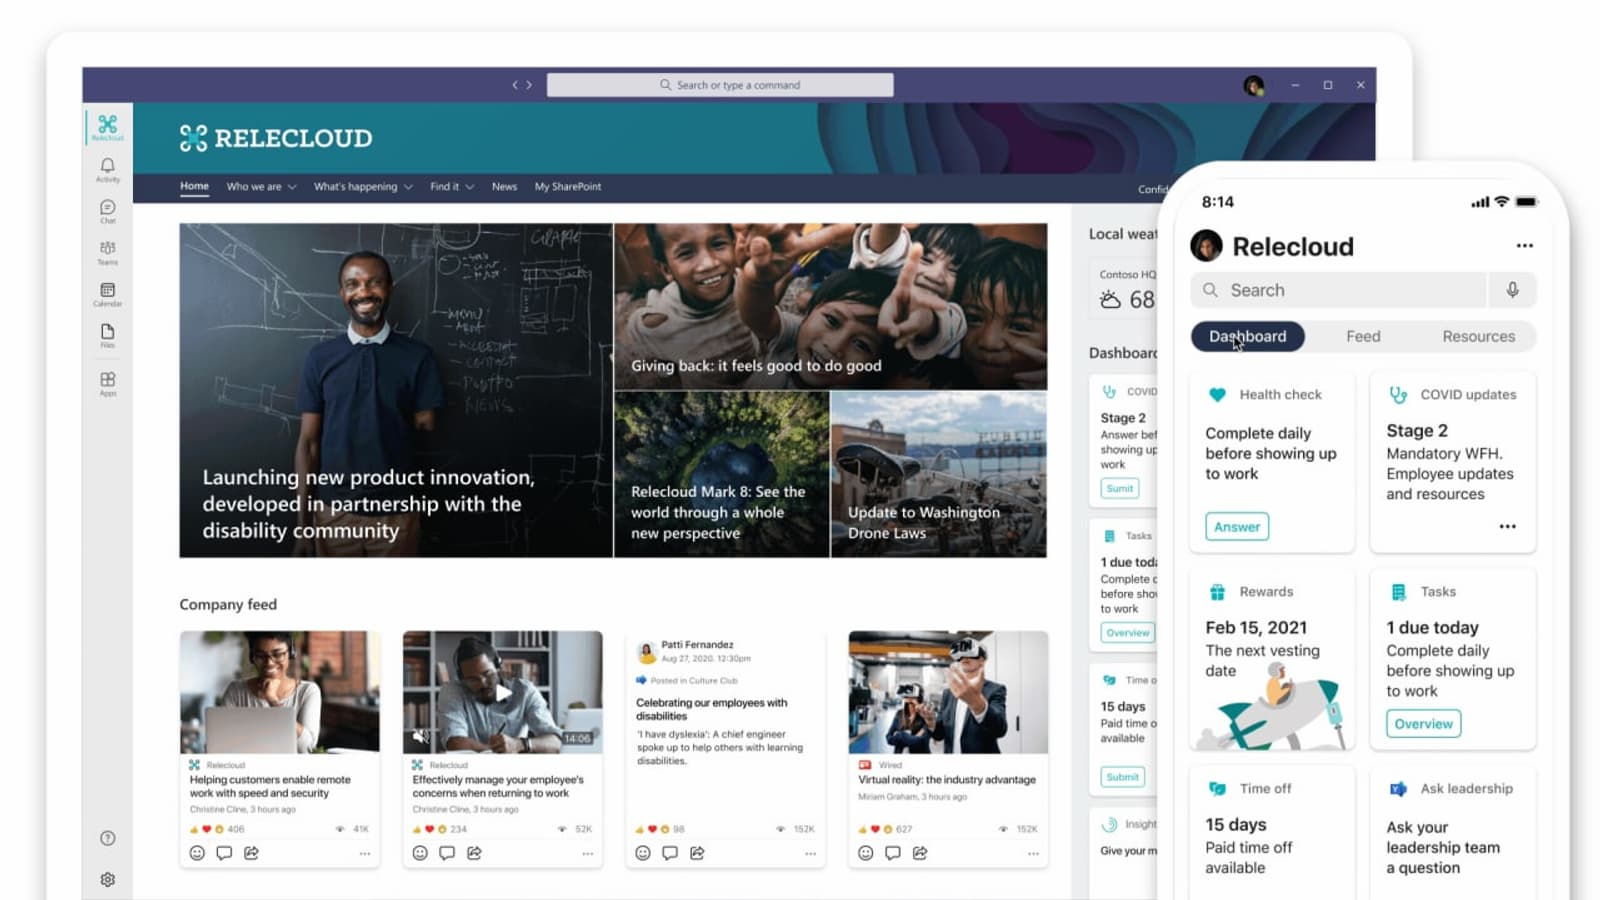Open Files in the Teams sidebar
The image size is (1600, 900).
pyautogui.click(x=107, y=335)
